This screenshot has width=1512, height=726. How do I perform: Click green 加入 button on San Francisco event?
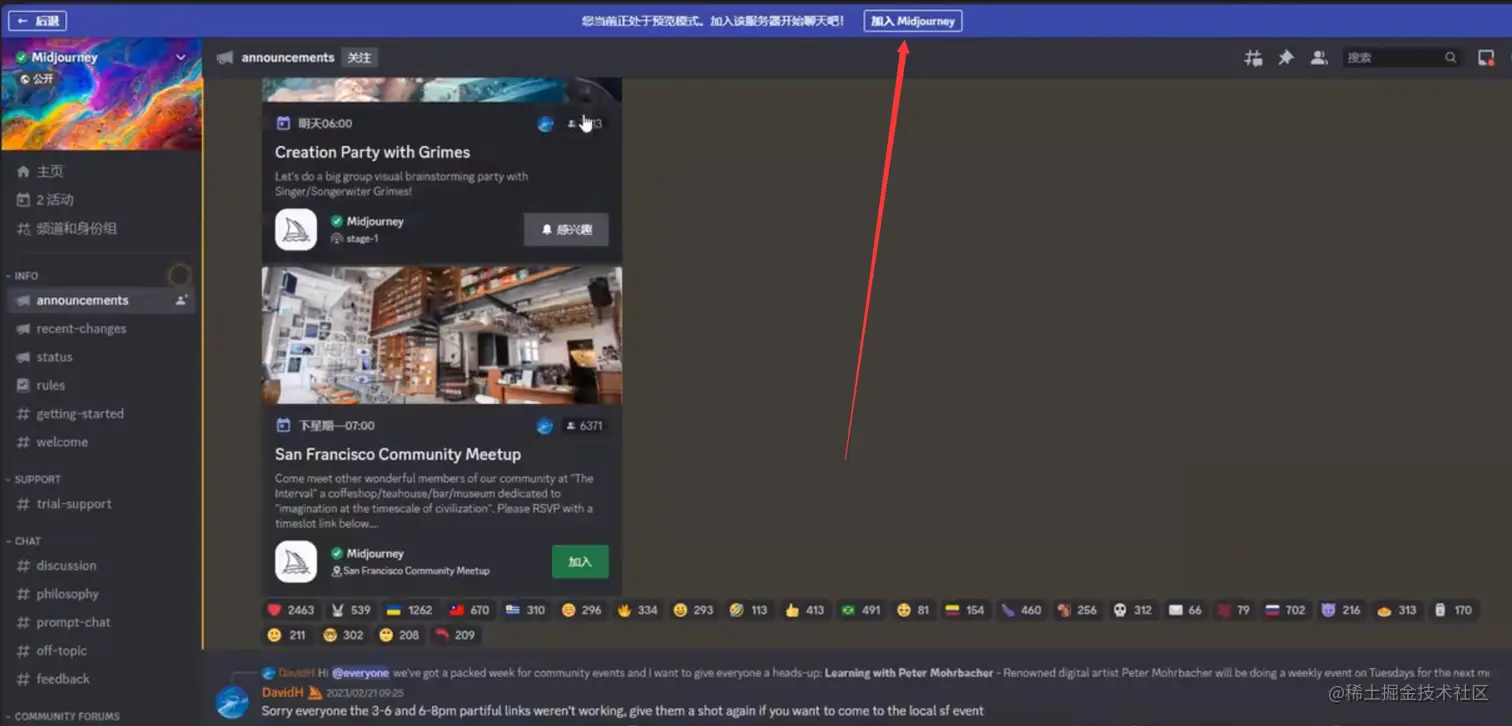pyautogui.click(x=580, y=562)
